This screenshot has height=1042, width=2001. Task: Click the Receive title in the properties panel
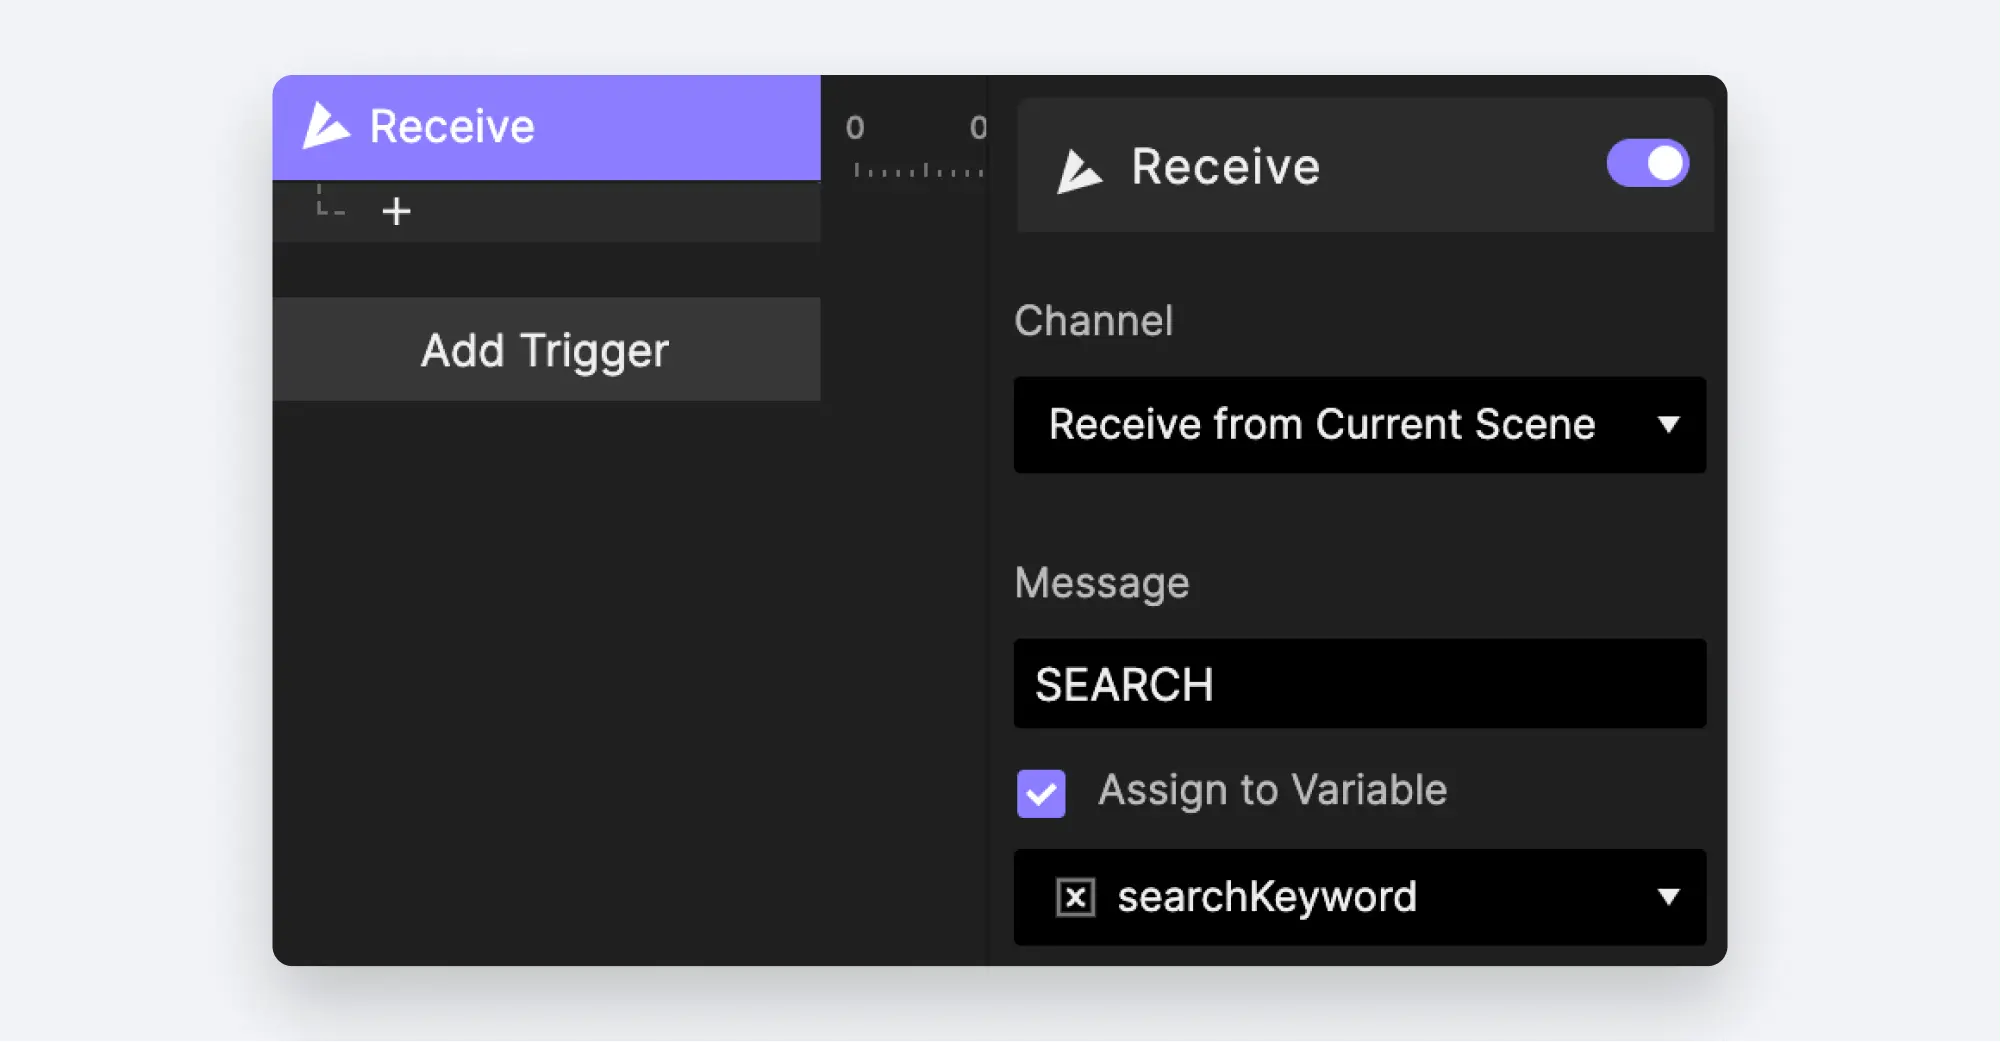1225,166
